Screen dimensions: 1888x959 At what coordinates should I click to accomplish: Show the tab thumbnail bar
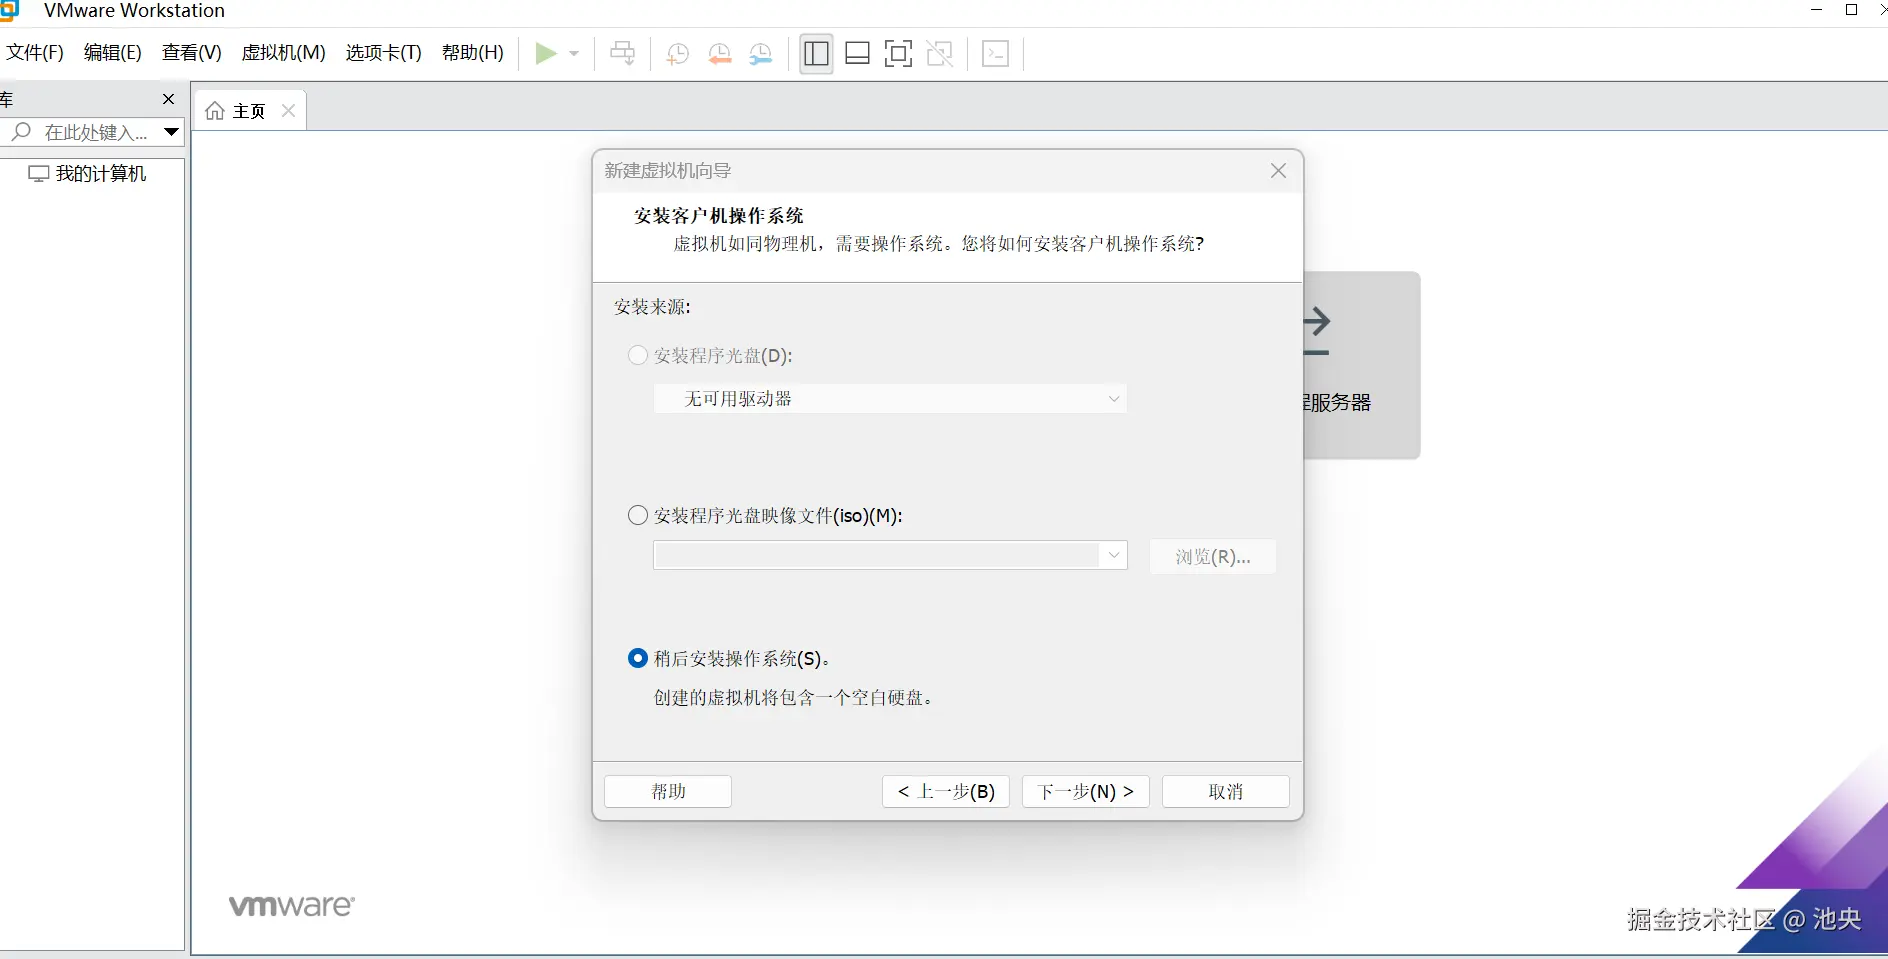coord(857,53)
